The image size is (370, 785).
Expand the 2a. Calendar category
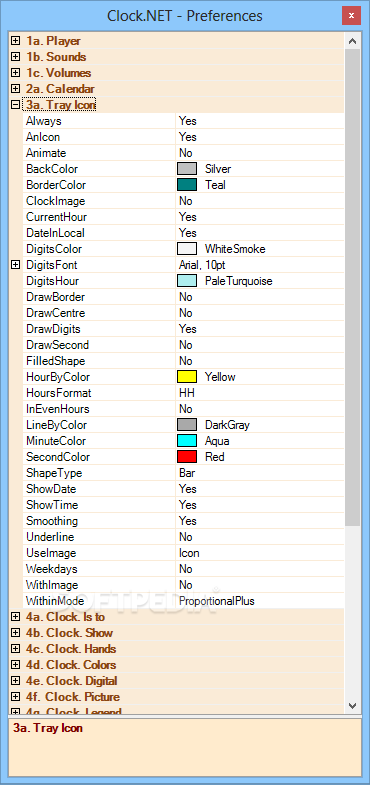(16, 89)
